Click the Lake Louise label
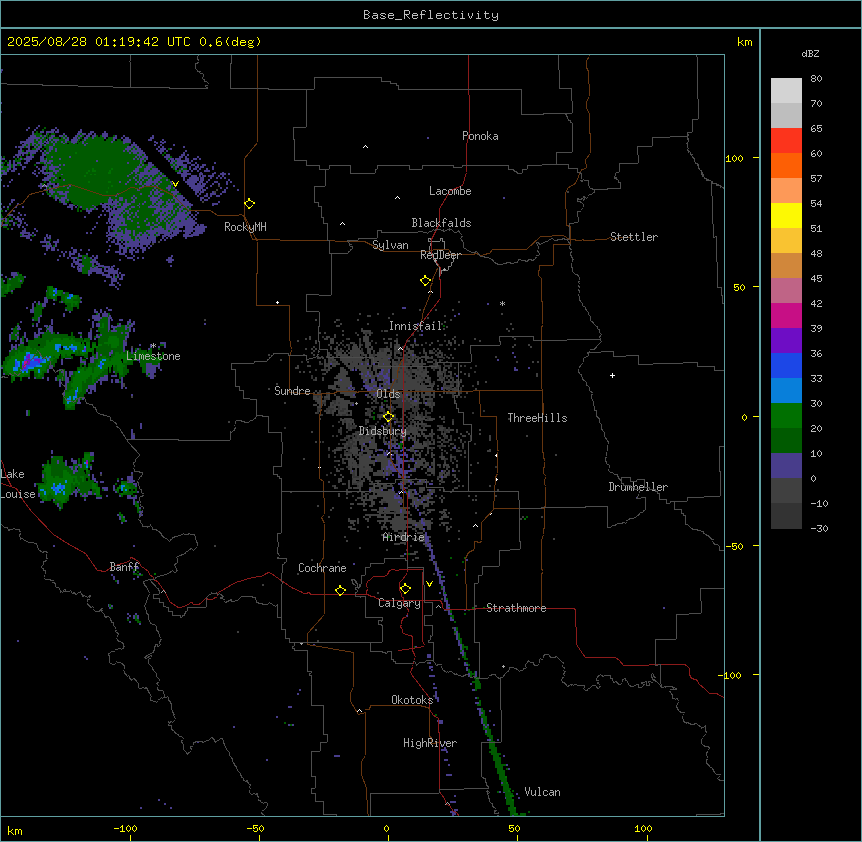The image size is (862, 842). 16,484
